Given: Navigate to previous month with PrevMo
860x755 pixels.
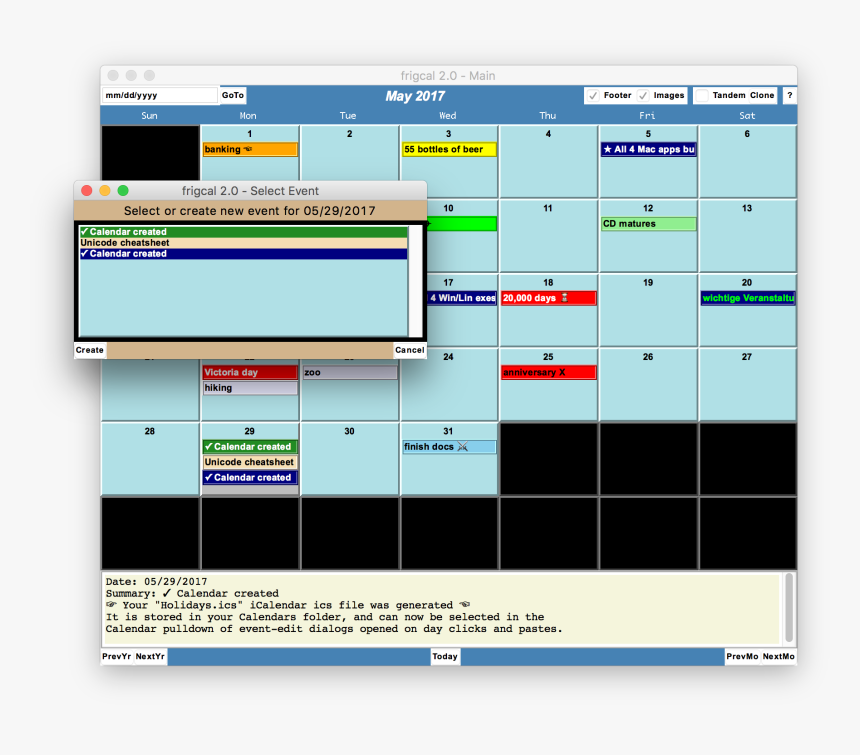Looking at the screenshot, I should tap(742, 657).
